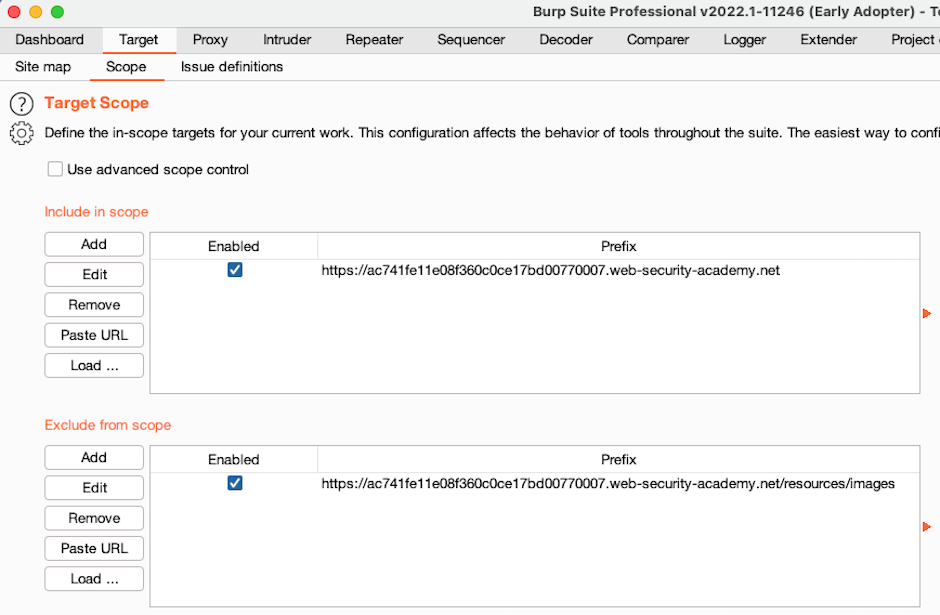Switch to the Comparer tab

(x=658, y=40)
